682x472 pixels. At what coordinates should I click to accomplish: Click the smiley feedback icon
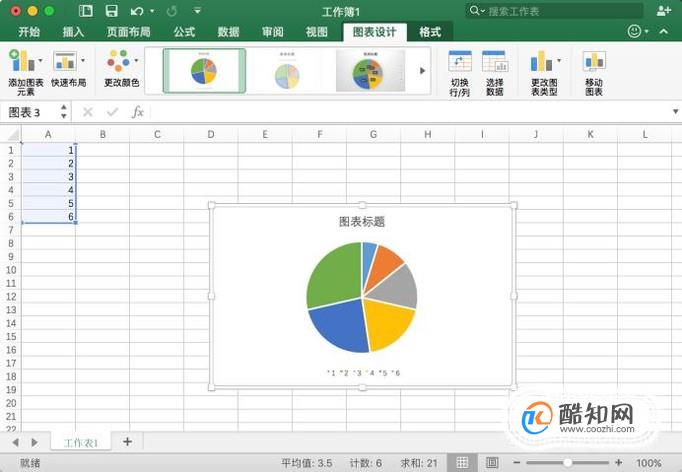click(x=635, y=31)
